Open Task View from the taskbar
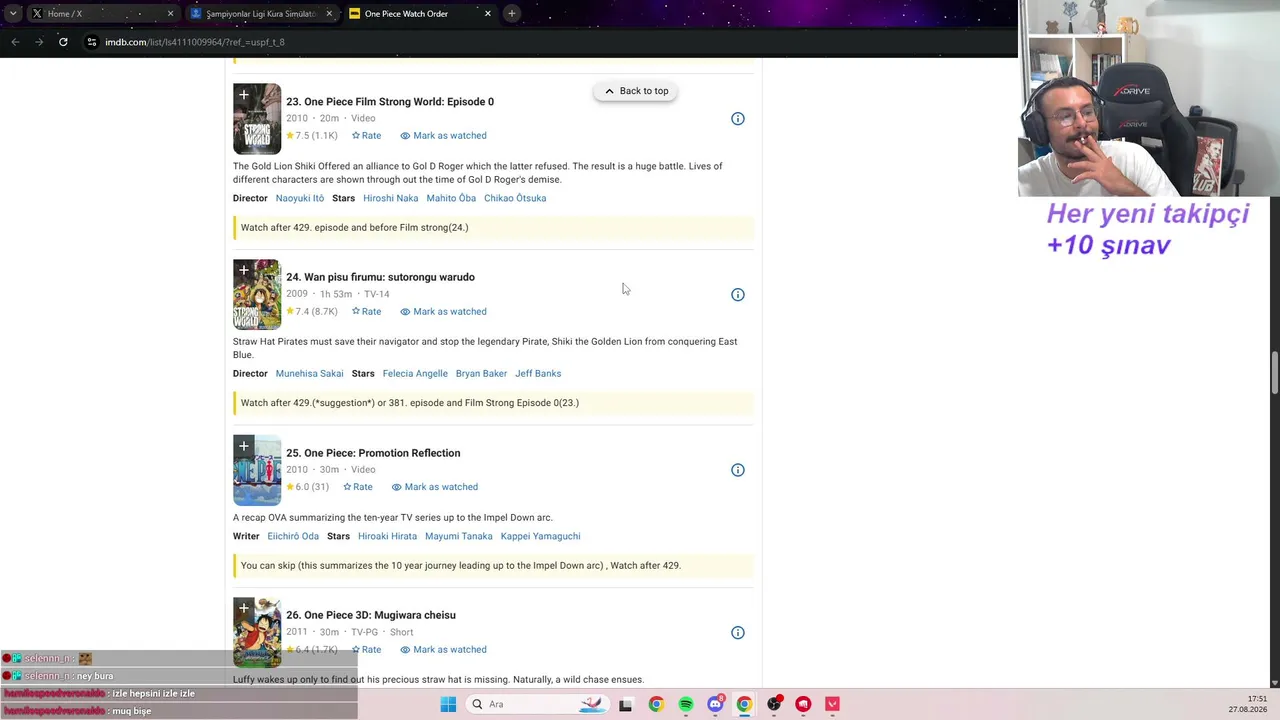 coord(626,704)
